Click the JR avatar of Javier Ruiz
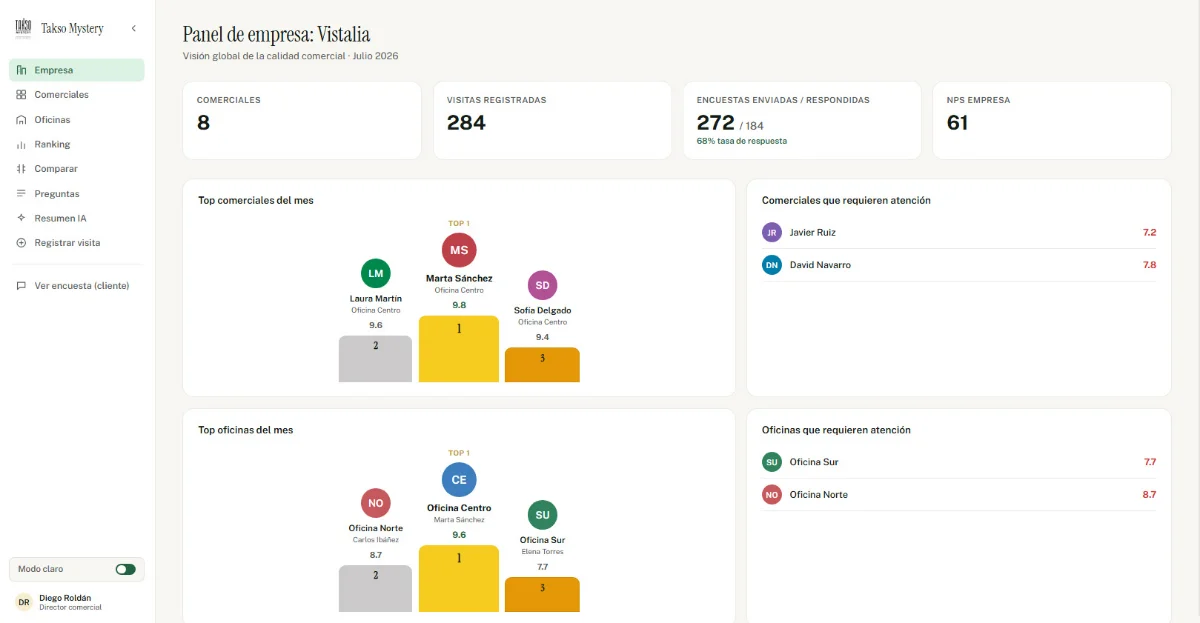Image resolution: width=1200 pixels, height=623 pixels. point(771,232)
